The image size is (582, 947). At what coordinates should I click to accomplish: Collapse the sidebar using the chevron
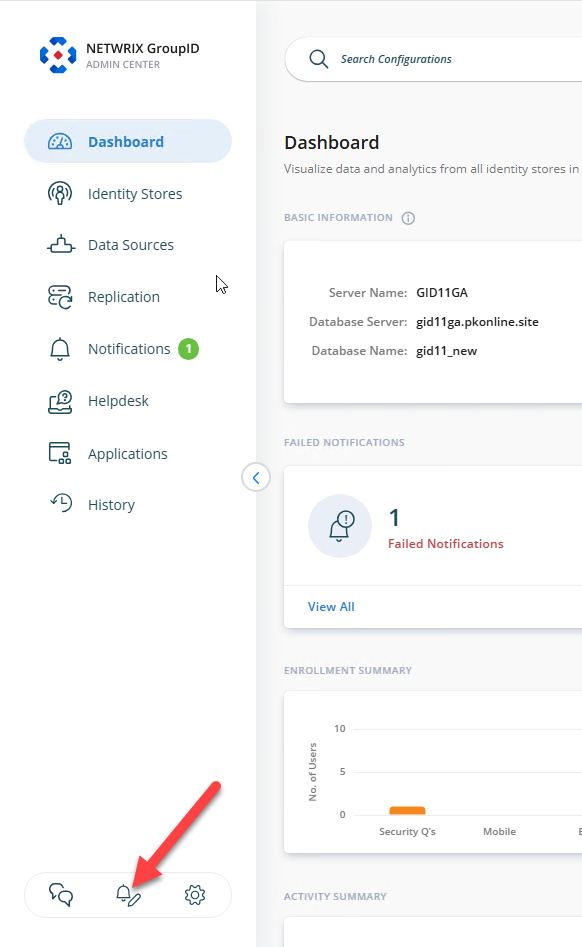point(256,477)
